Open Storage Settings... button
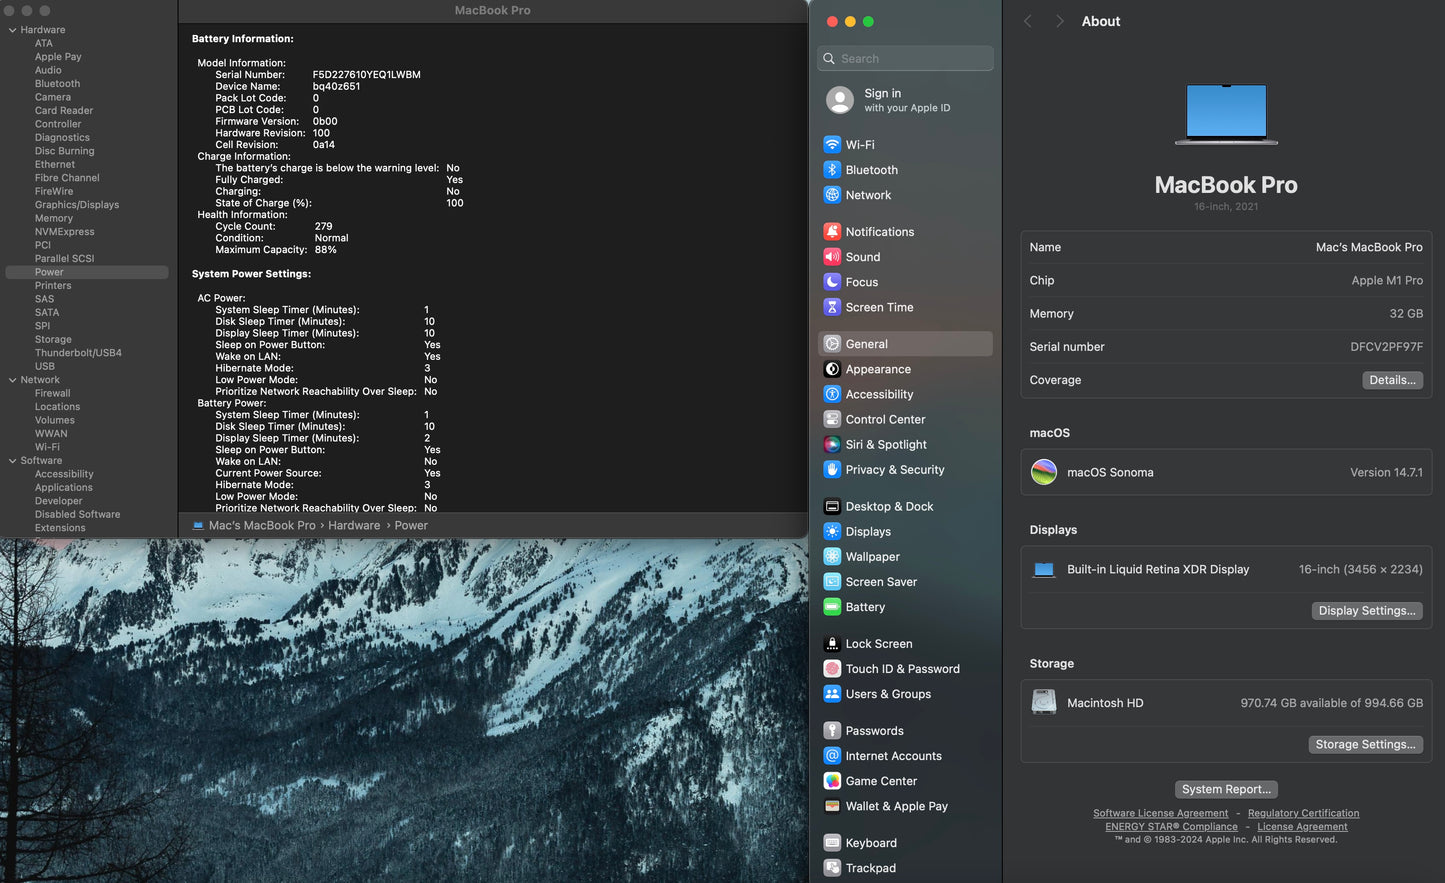Image resolution: width=1445 pixels, height=883 pixels. point(1365,744)
